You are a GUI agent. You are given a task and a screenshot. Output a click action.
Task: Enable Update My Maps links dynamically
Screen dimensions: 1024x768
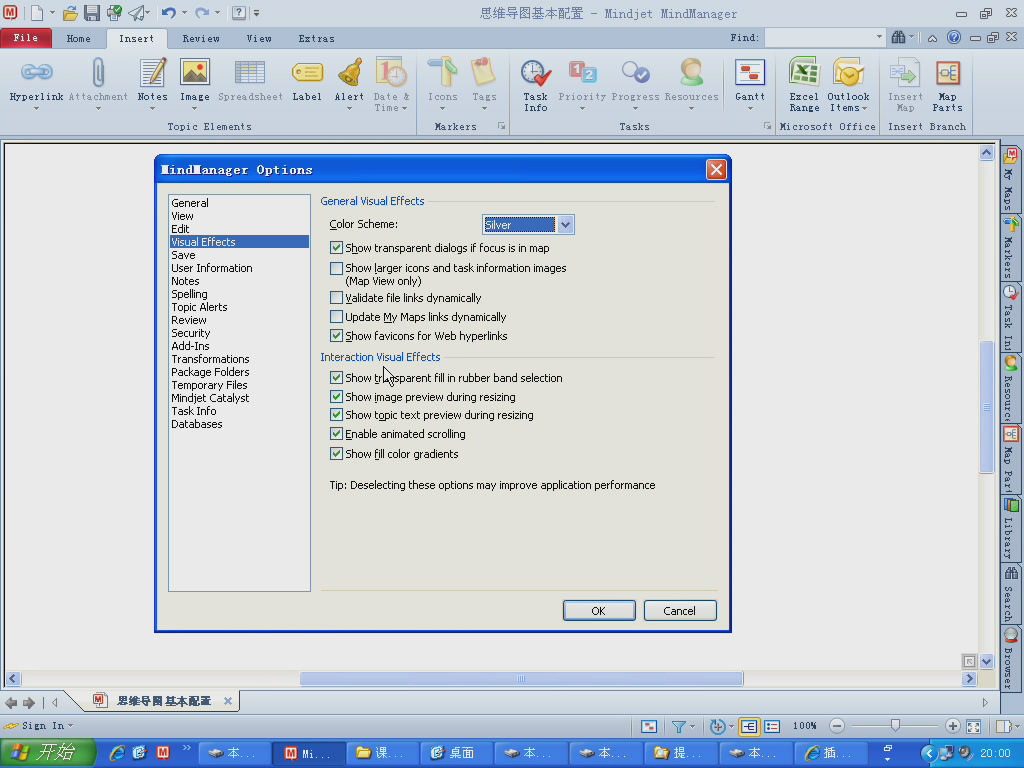click(x=336, y=317)
